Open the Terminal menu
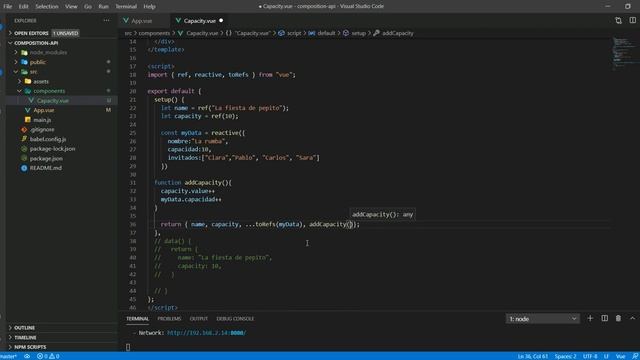640x360 pixels. pos(126,7)
